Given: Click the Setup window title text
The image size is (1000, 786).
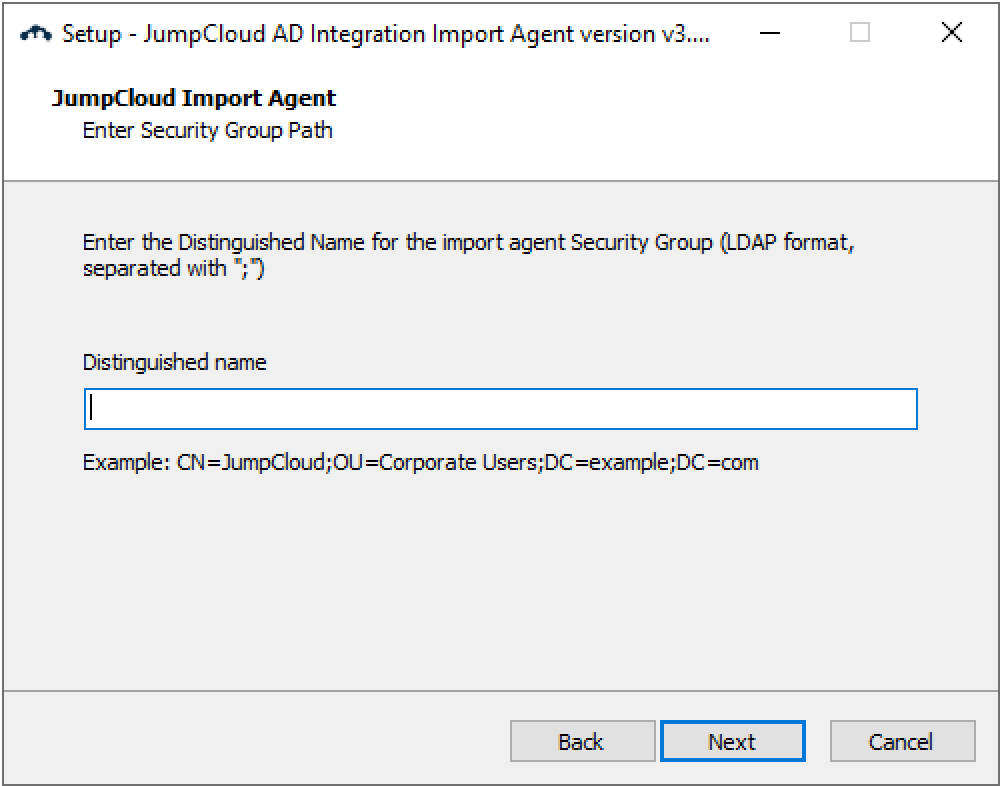Looking at the screenshot, I should (385, 33).
